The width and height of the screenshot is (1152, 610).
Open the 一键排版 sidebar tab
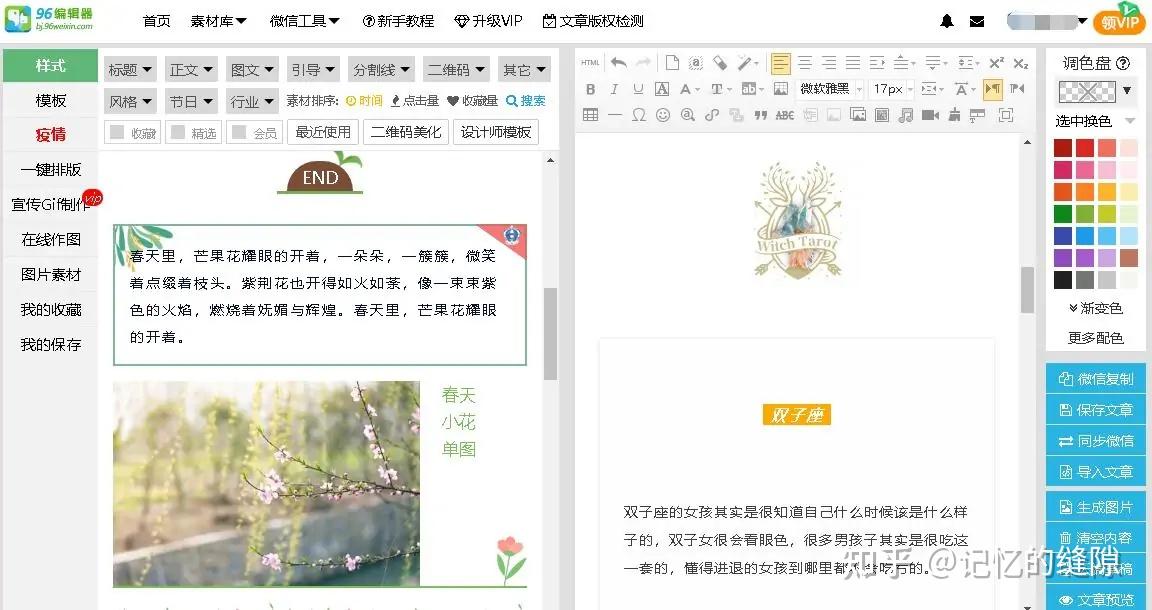[51, 170]
